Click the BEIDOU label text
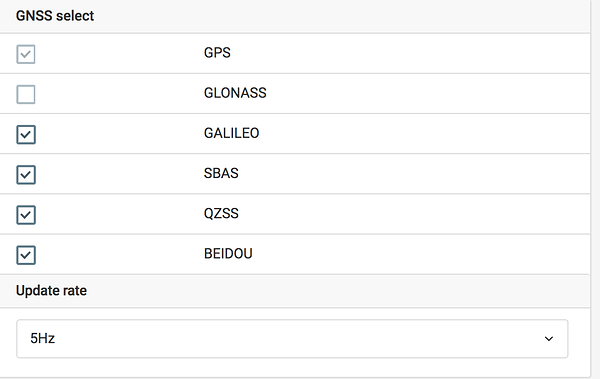Image resolution: width=600 pixels, height=379 pixels. coord(228,253)
